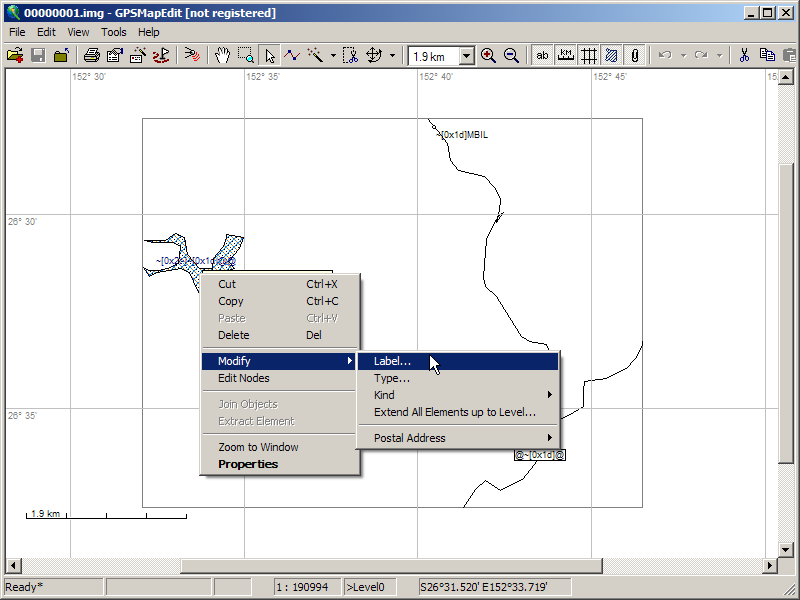This screenshot has height=600, width=800.
Task: Click the scissors Cut toolbar icon
Action: coord(744,56)
